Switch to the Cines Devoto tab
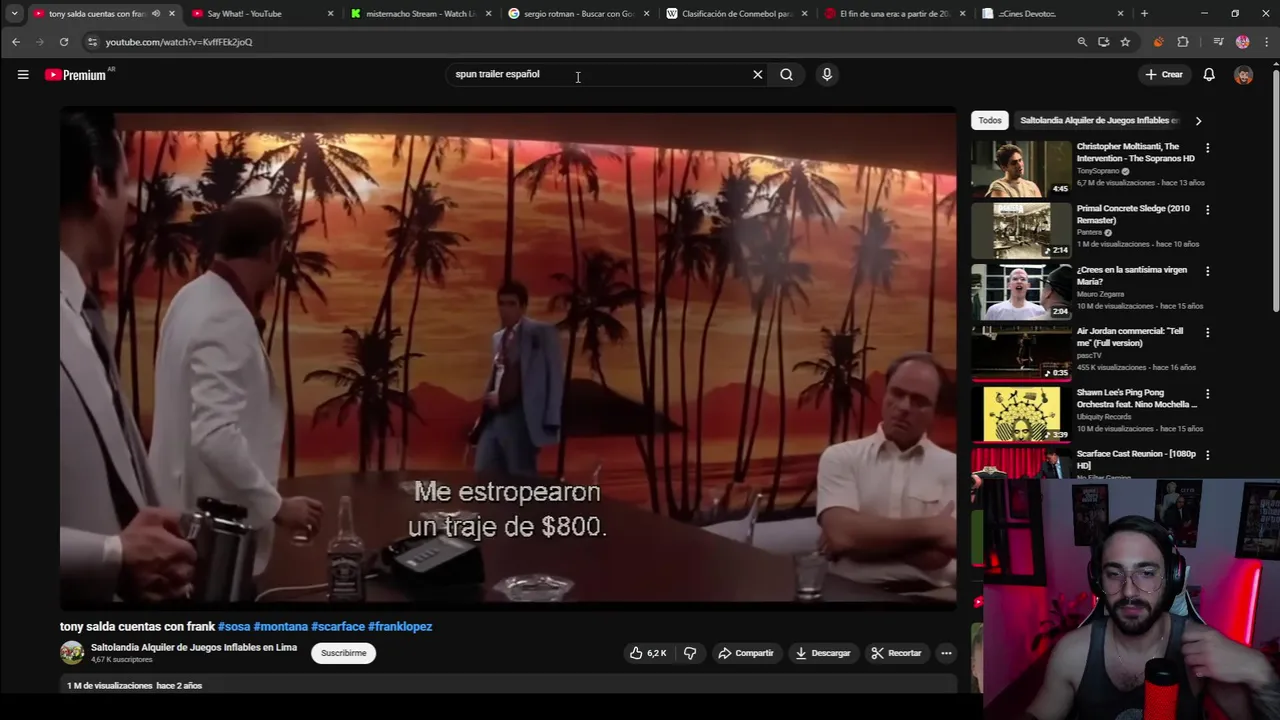 pyautogui.click(x=1053, y=14)
